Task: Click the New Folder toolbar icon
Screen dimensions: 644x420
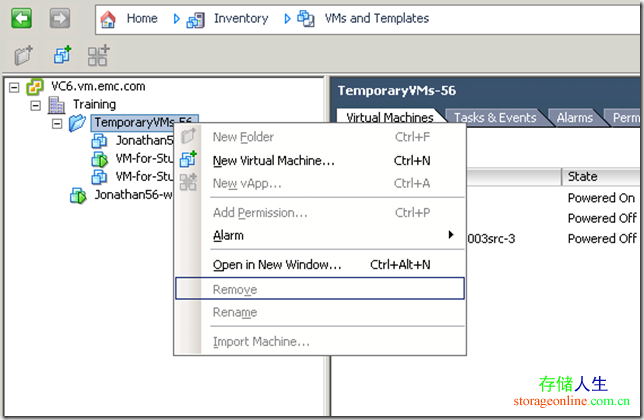Action: click(x=24, y=56)
